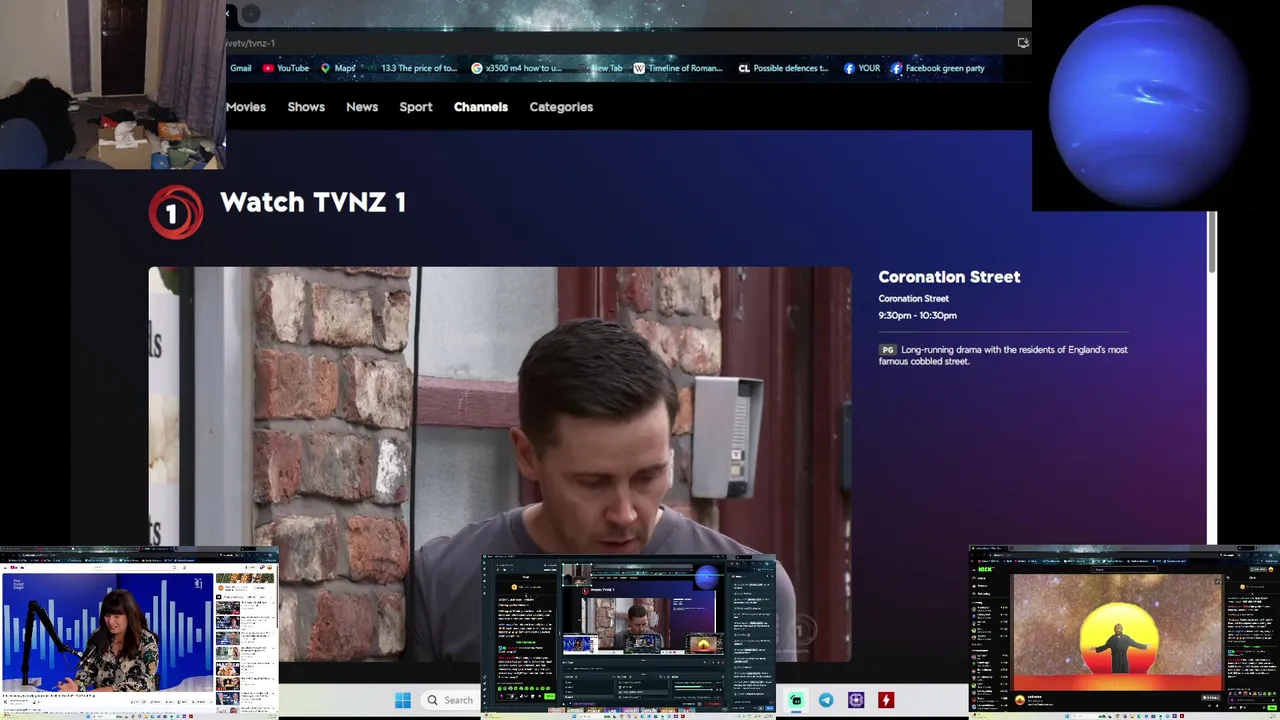Open the Categories navigation item
Image resolution: width=1280 pixels, height=720 pixels.
click(x=561, y=107)
